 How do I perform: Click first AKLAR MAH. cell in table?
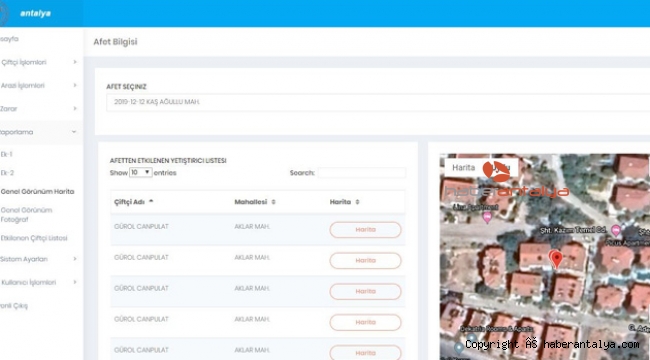click(x=252, y=226)
